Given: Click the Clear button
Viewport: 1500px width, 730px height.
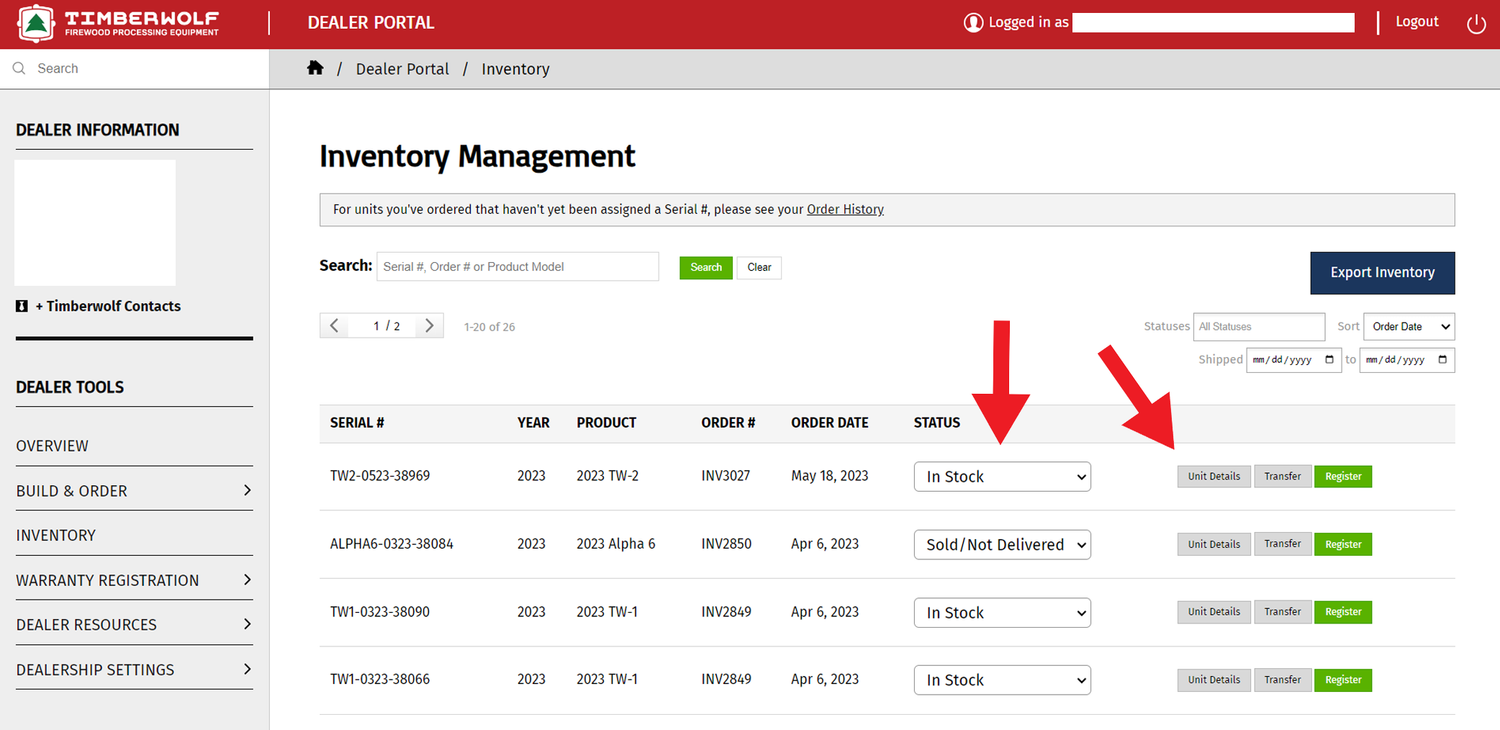Looking at the screenshot, I should pos(759,267).
